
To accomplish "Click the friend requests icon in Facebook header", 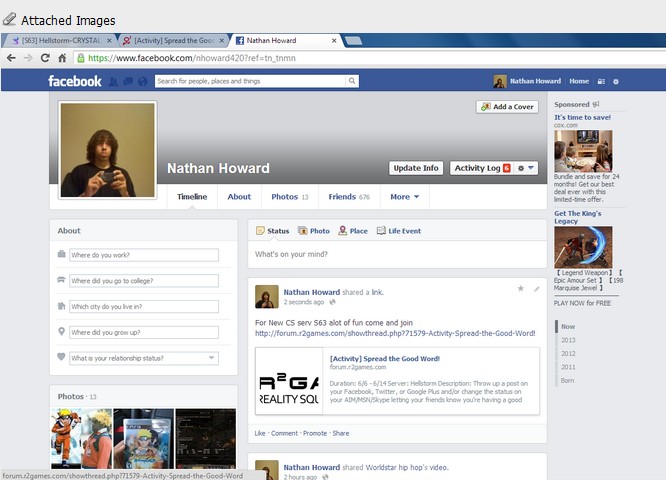I will [115, 81].
